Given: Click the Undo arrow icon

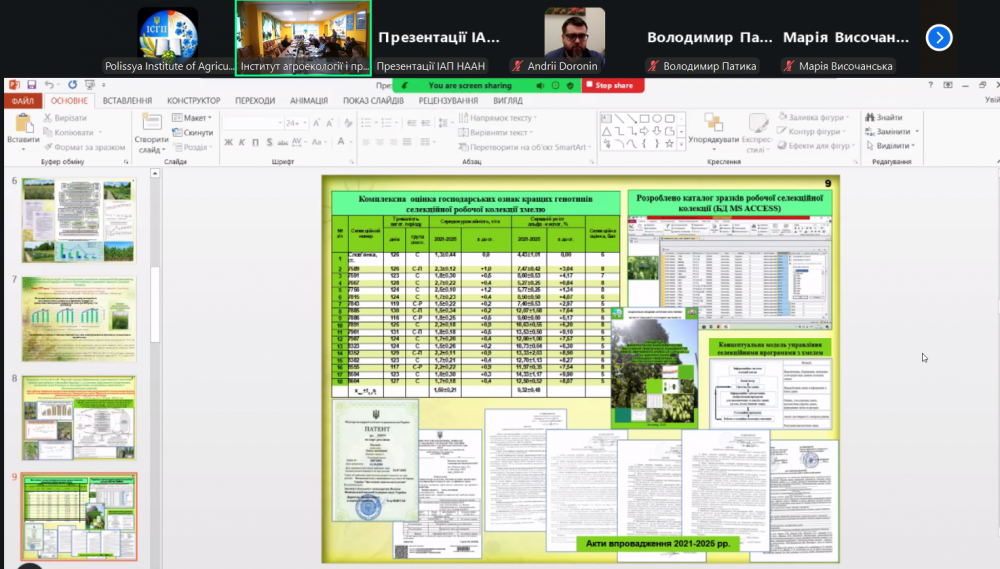Looking at the screenshot, I should pos(48,85).
